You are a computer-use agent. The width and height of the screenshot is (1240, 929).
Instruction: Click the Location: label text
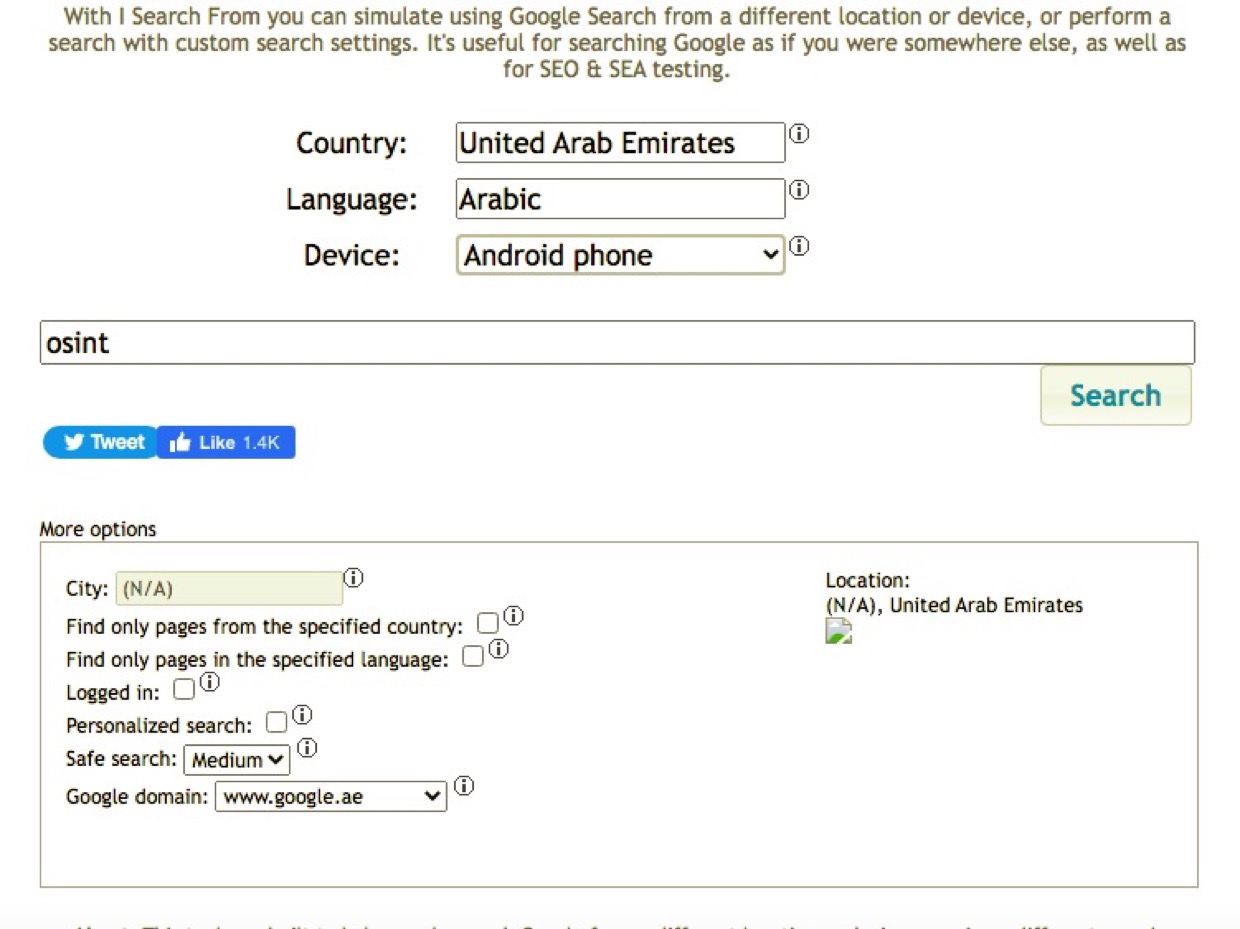point(868,580)
